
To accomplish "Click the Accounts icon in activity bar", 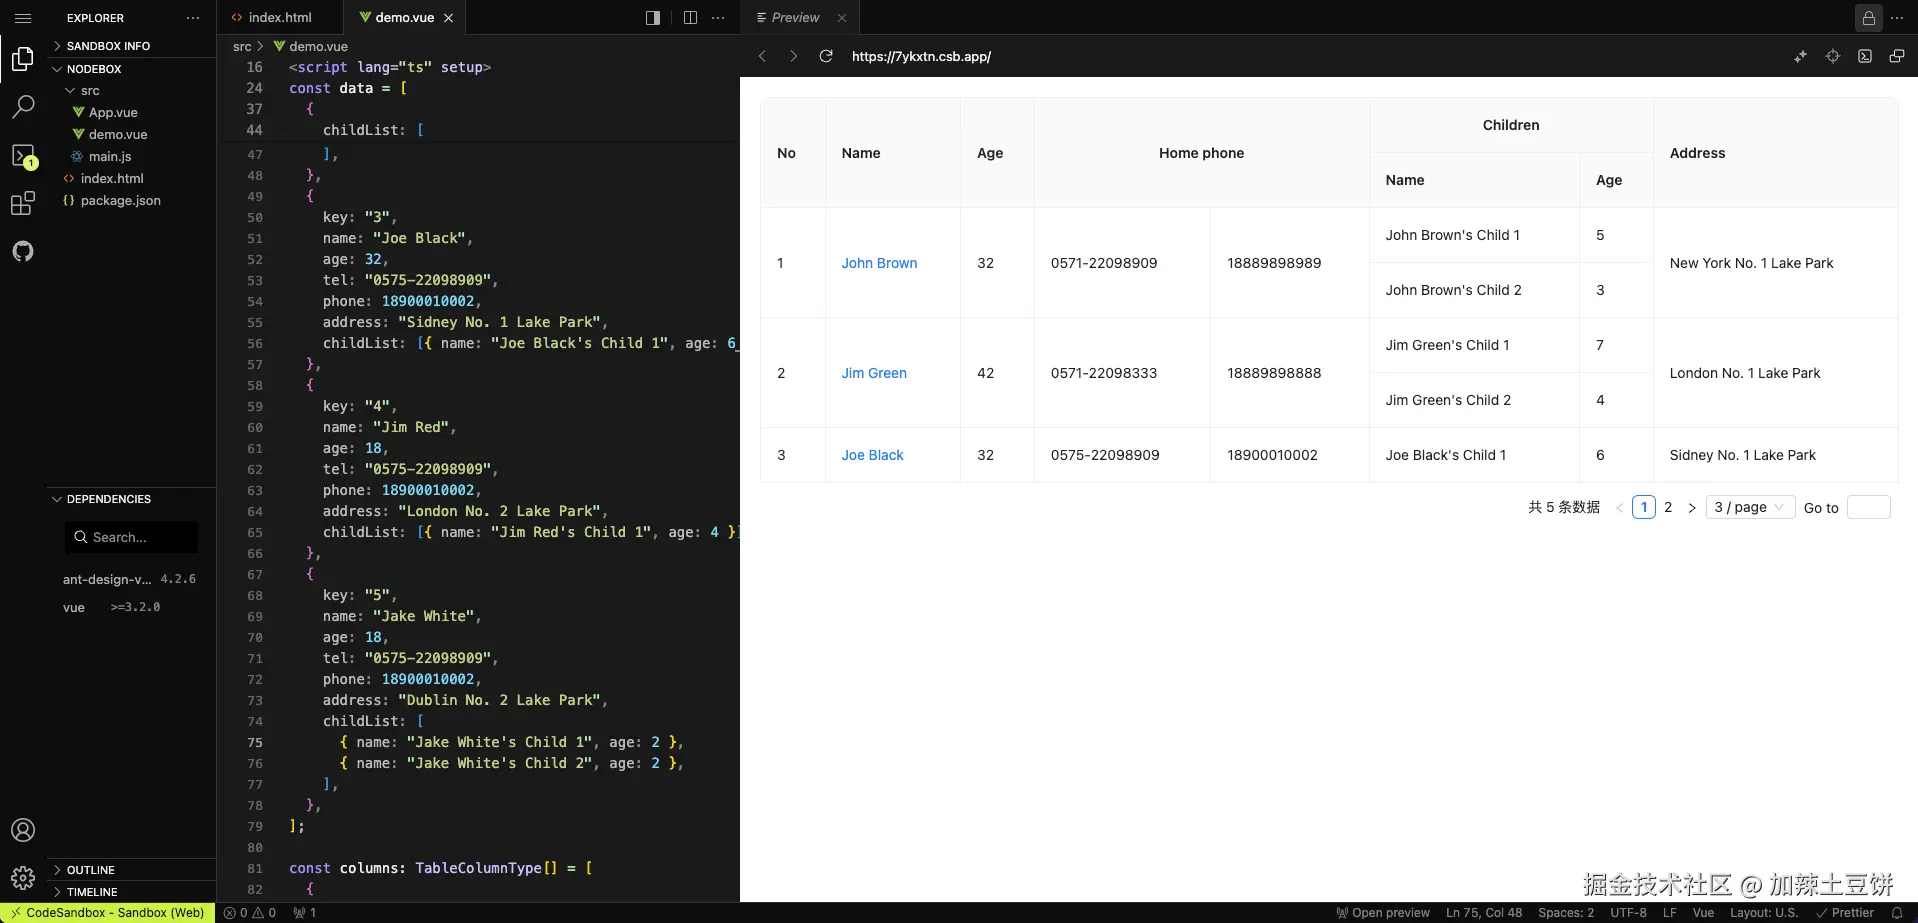I will click(x=23, y=830).
